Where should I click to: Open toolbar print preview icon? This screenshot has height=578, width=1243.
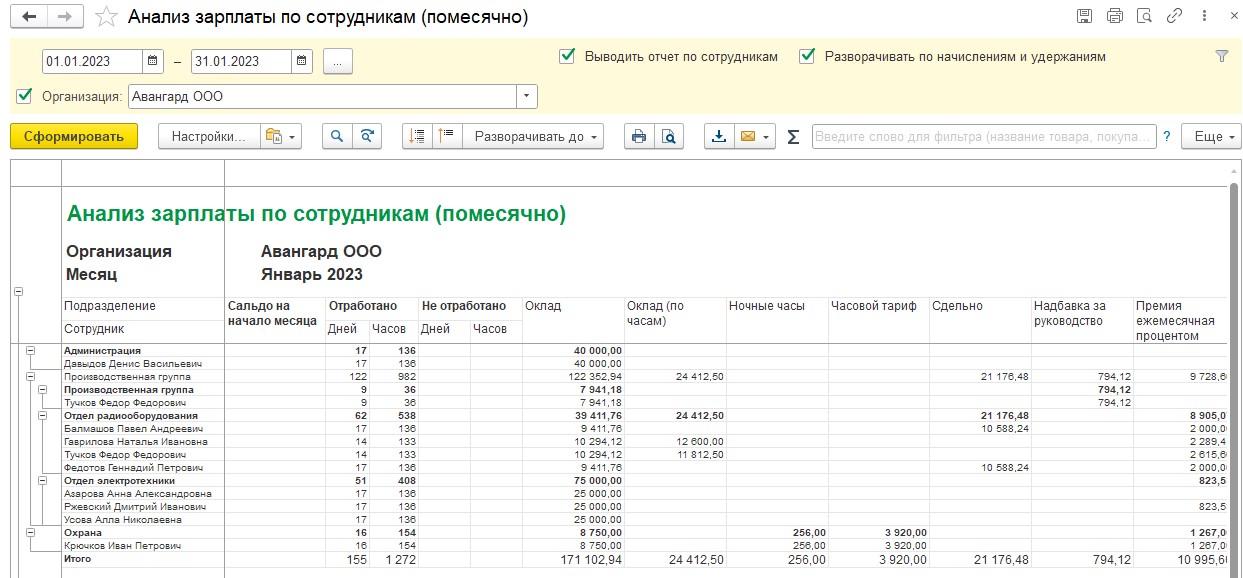pyautogui.click(x=669, y=137)
